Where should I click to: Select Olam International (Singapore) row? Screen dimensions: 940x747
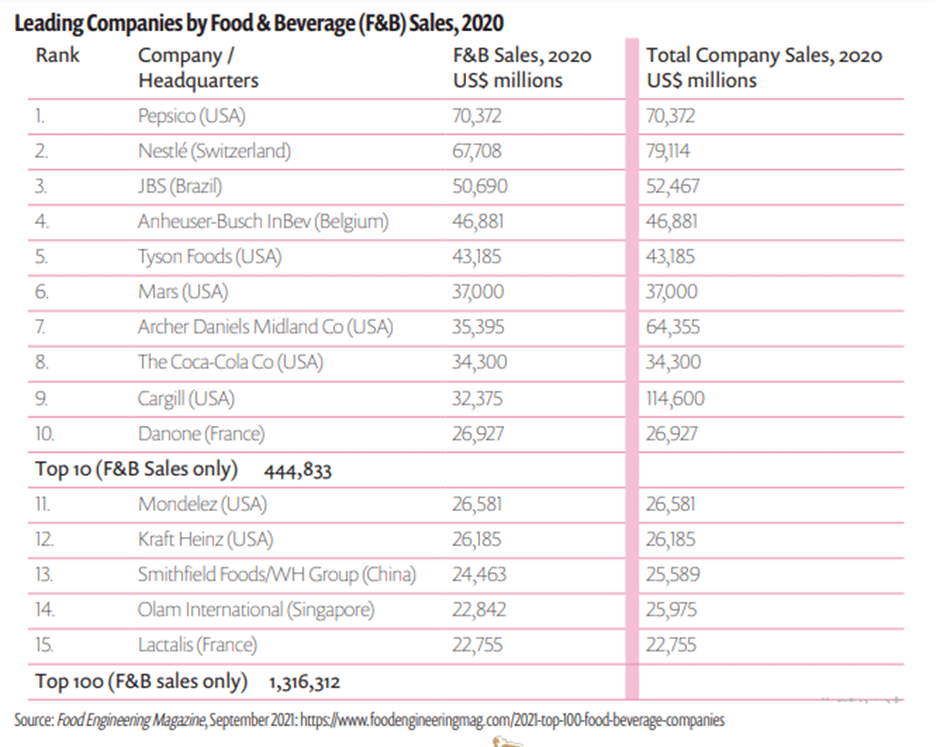click(466, 610)
